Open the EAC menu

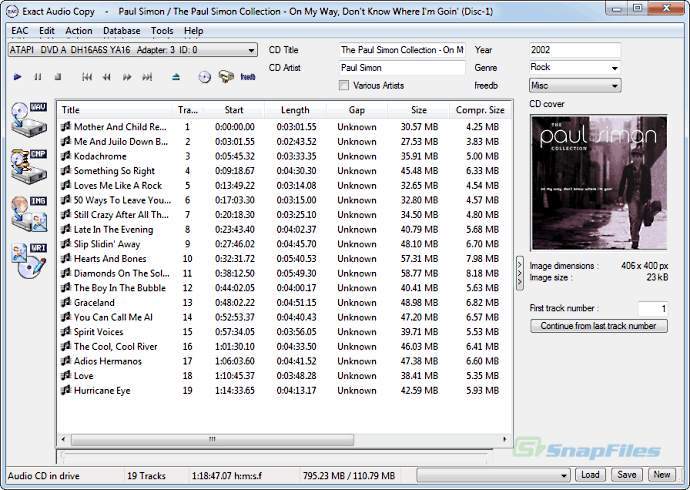(20, 31)
